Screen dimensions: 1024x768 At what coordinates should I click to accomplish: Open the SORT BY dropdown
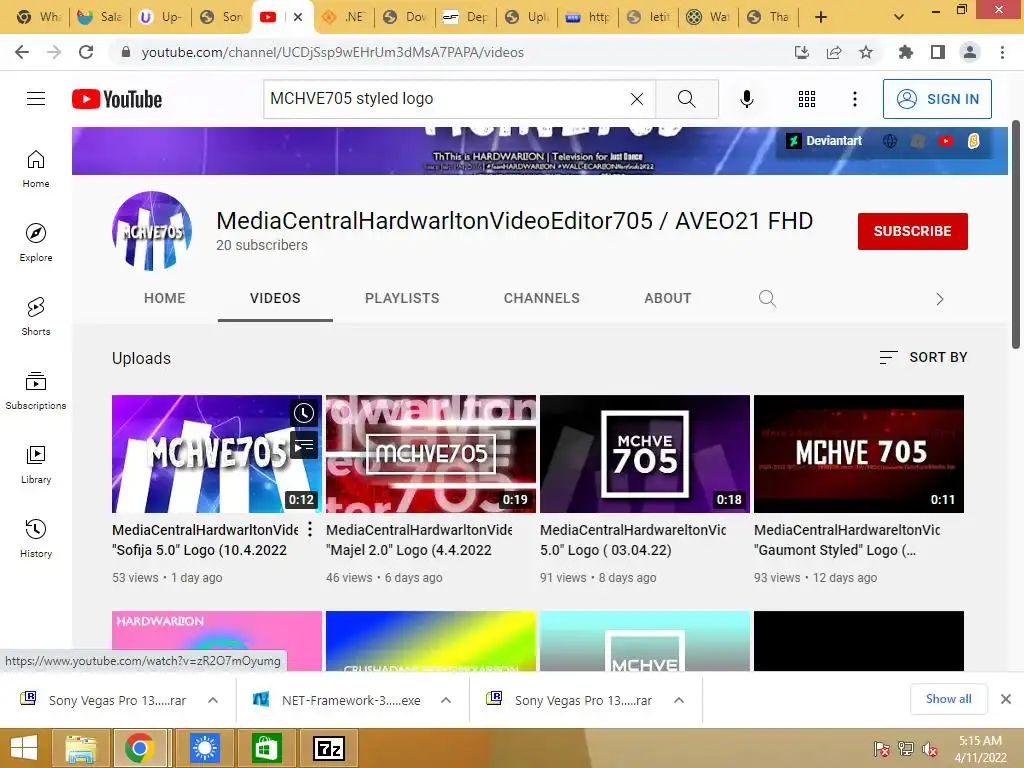tap(923, 357)
